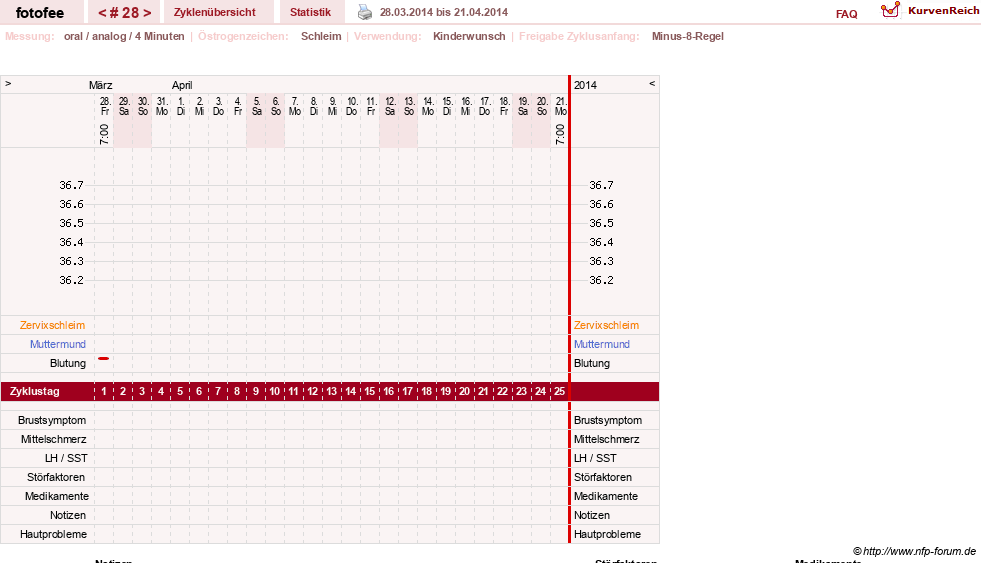The image size is (981, 563).
Task: Select date column '28. Fr'
Action: 105,106
